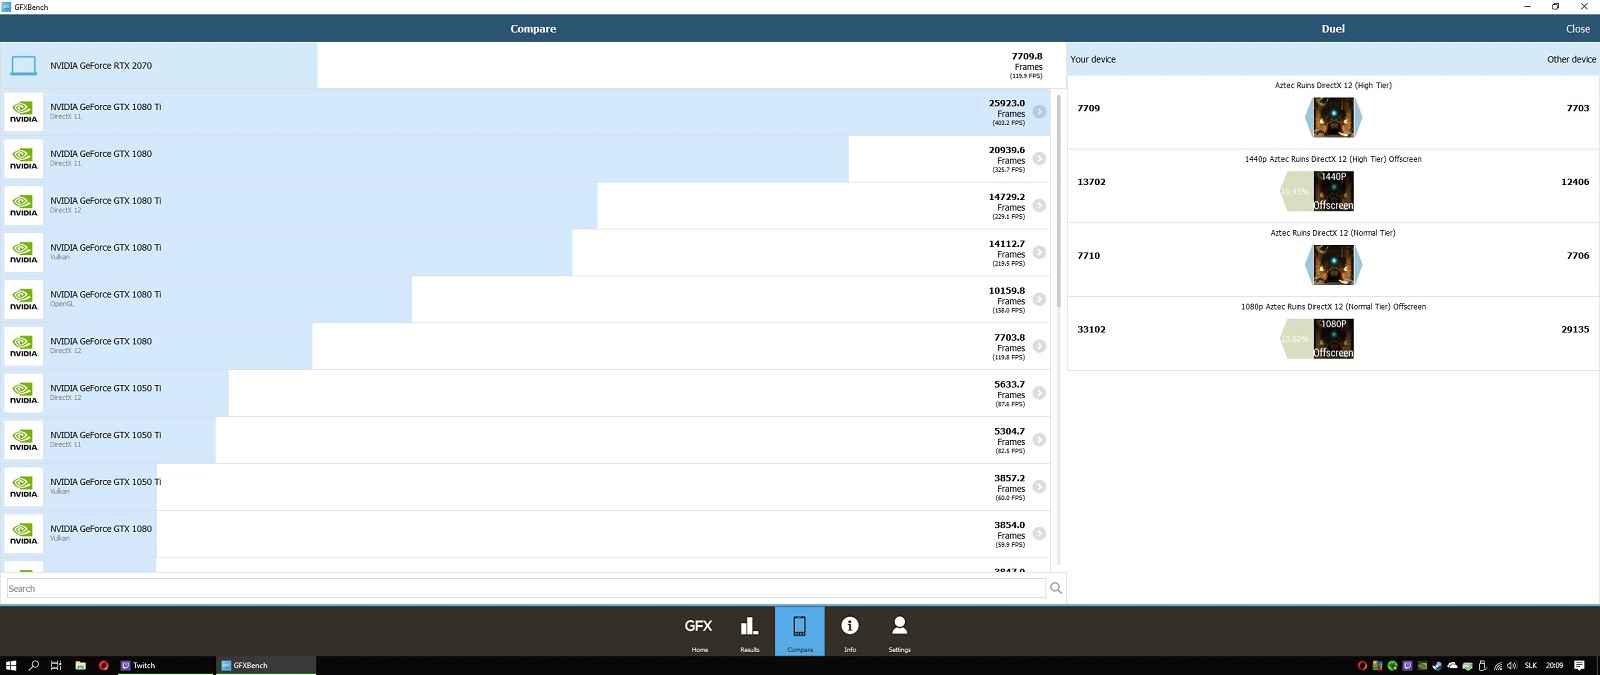
Task: Open the OneDrive cloud tray icon
Action: click(1452, 665)
